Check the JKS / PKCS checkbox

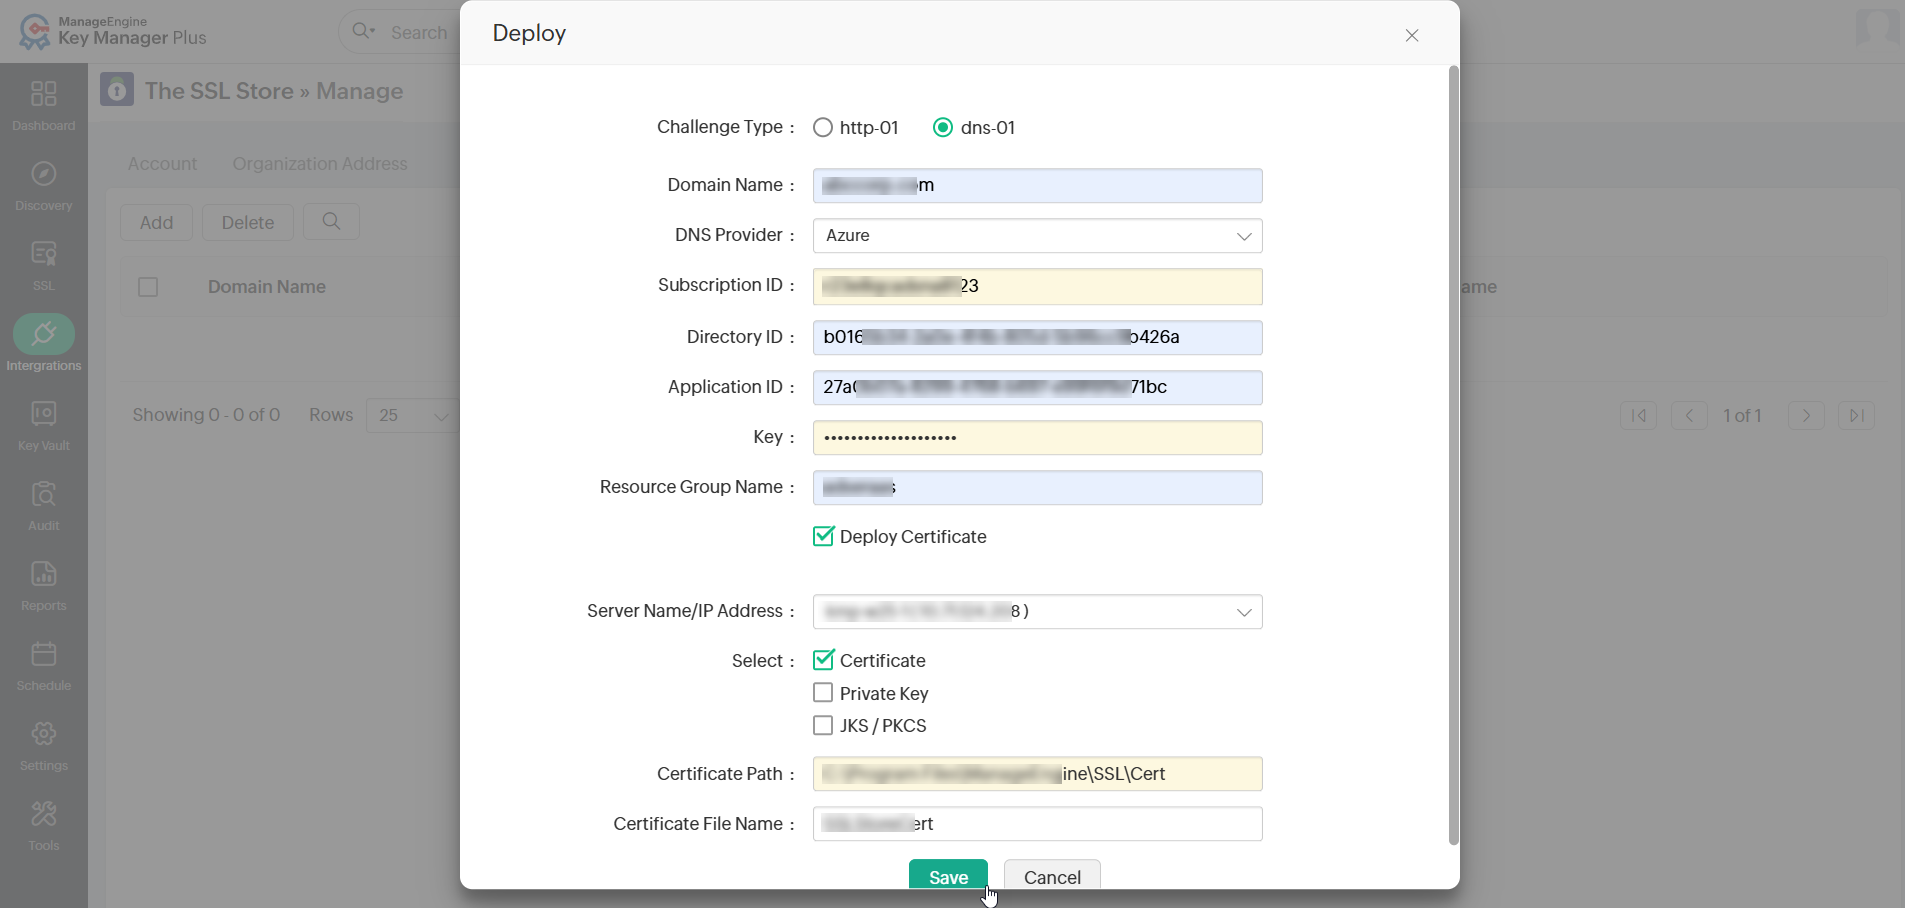click(x=823, y=725)
